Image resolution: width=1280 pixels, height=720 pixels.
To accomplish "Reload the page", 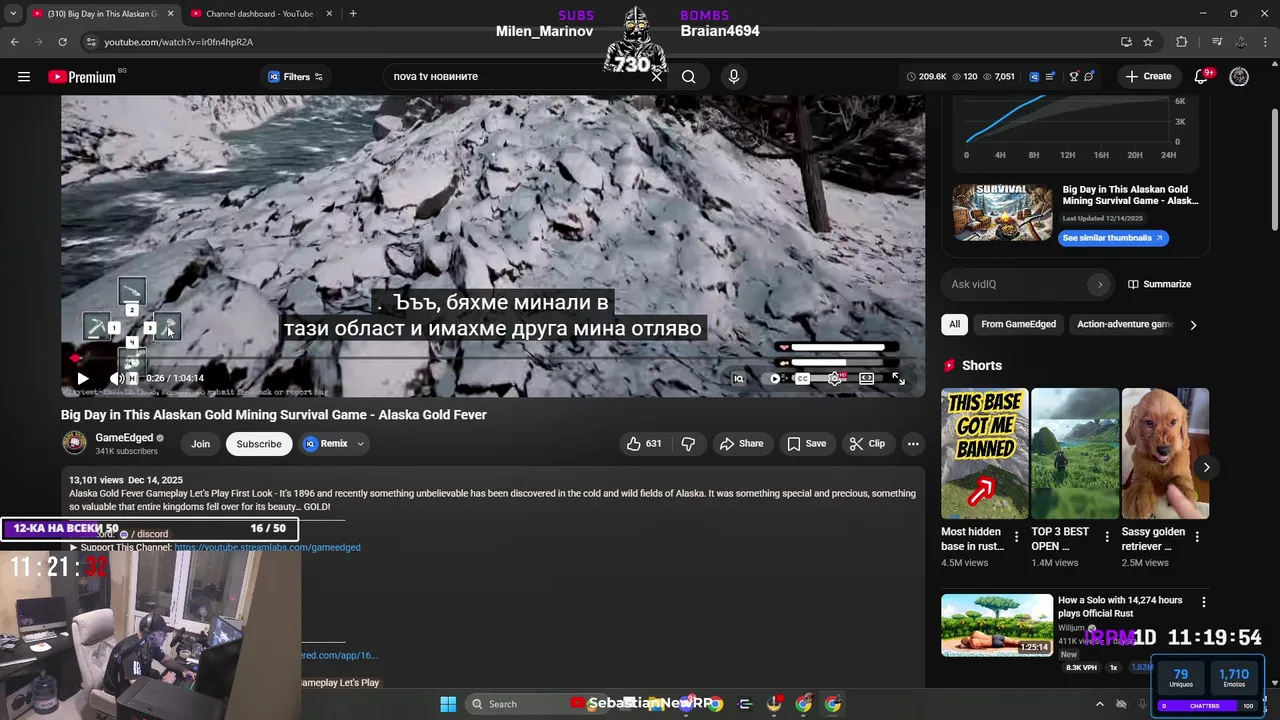I will pyautogui.click(x=62, y=42).
